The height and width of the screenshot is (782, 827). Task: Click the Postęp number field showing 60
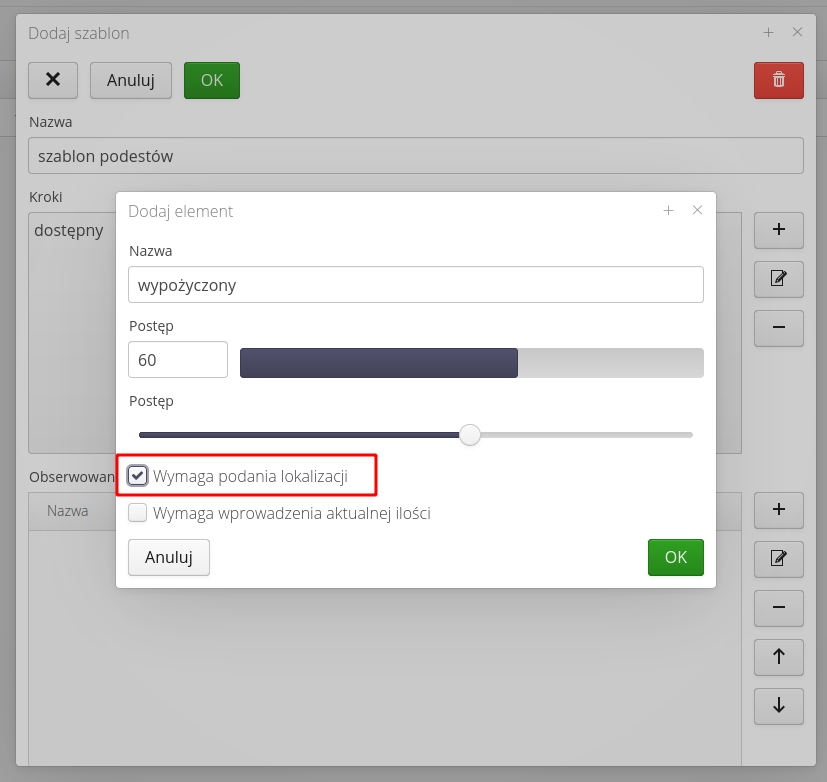point(178,360)
